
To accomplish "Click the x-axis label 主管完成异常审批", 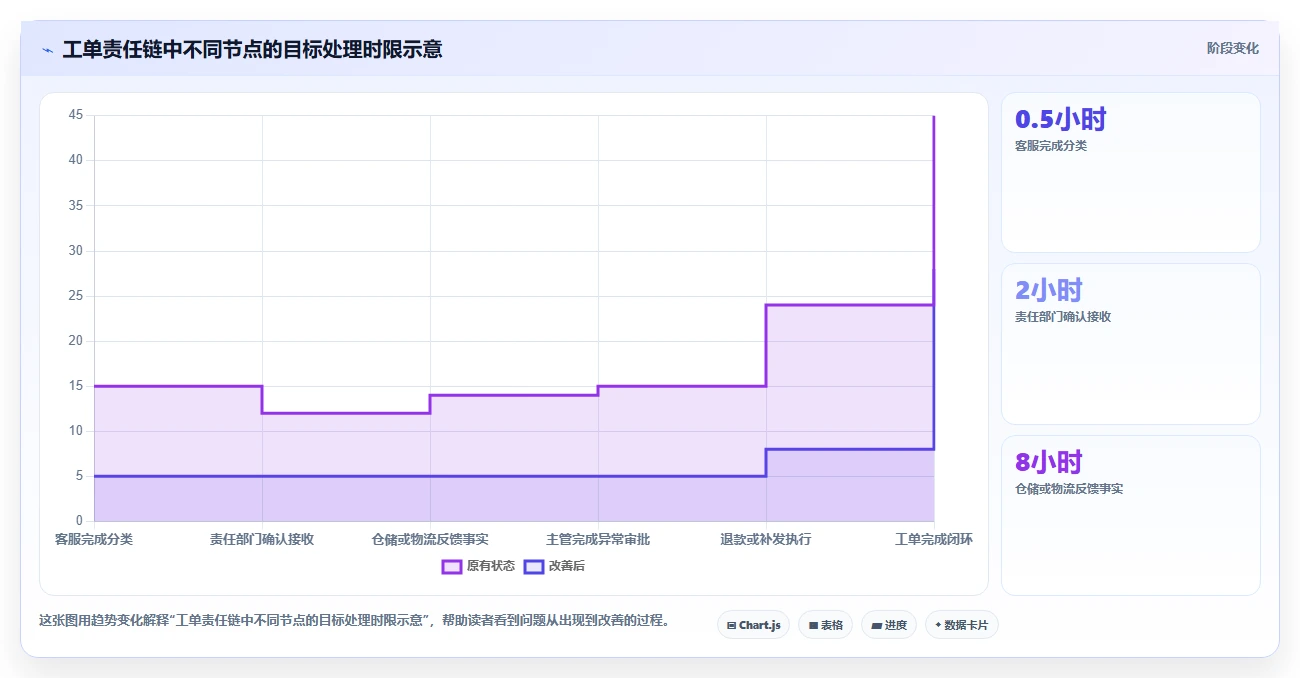I will [x=598, y=539].
